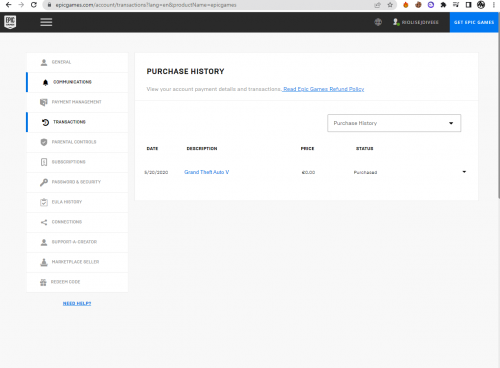Reload the current page
Image resolution: width=500 pixels, height=368 pixels.
[x=34, y=5]
